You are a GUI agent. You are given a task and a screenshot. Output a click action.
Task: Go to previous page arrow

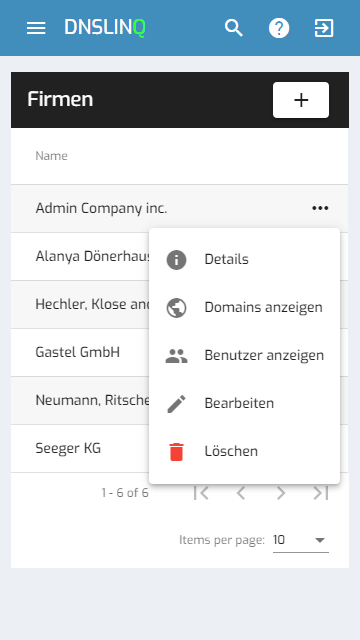click(x=241, y=493)
